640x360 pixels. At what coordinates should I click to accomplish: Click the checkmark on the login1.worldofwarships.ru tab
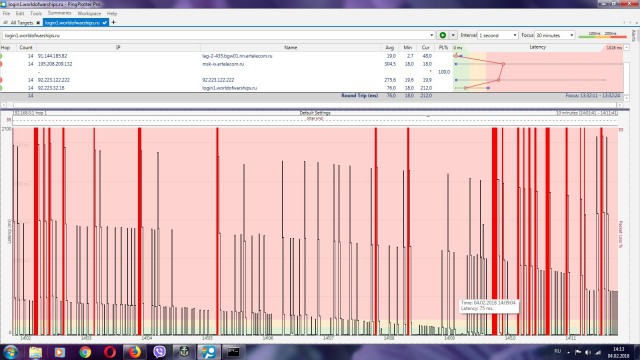(x=105, y=23)
